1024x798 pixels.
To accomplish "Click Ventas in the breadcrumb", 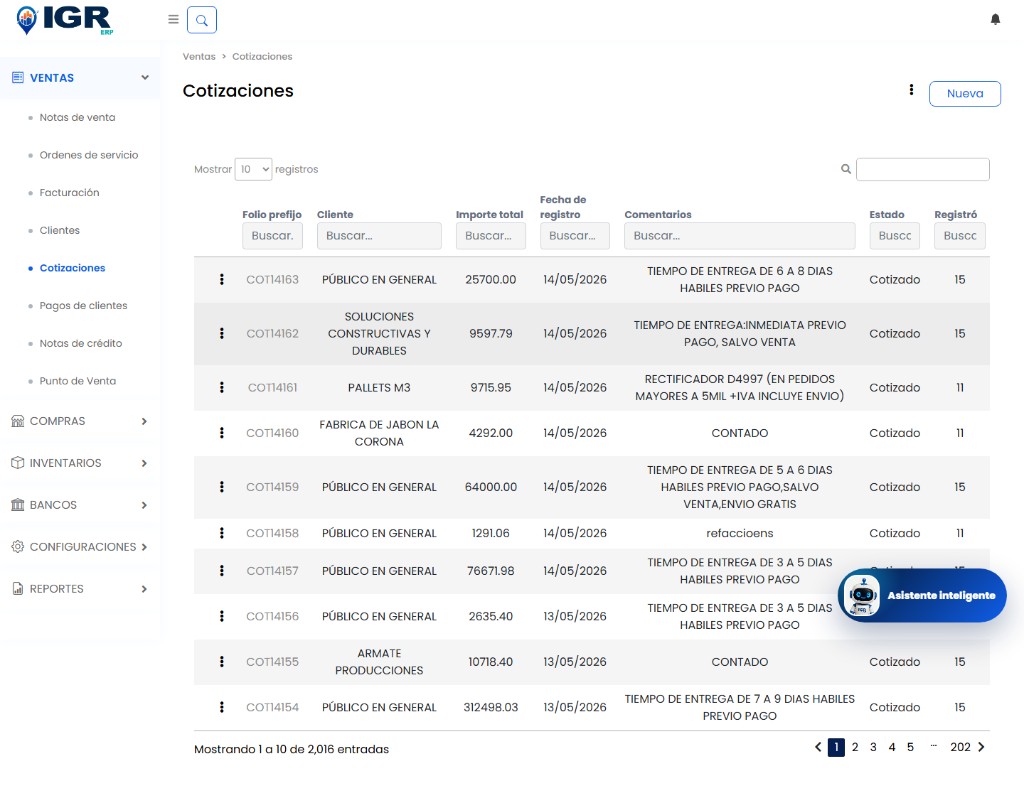I will coord(199,57).
